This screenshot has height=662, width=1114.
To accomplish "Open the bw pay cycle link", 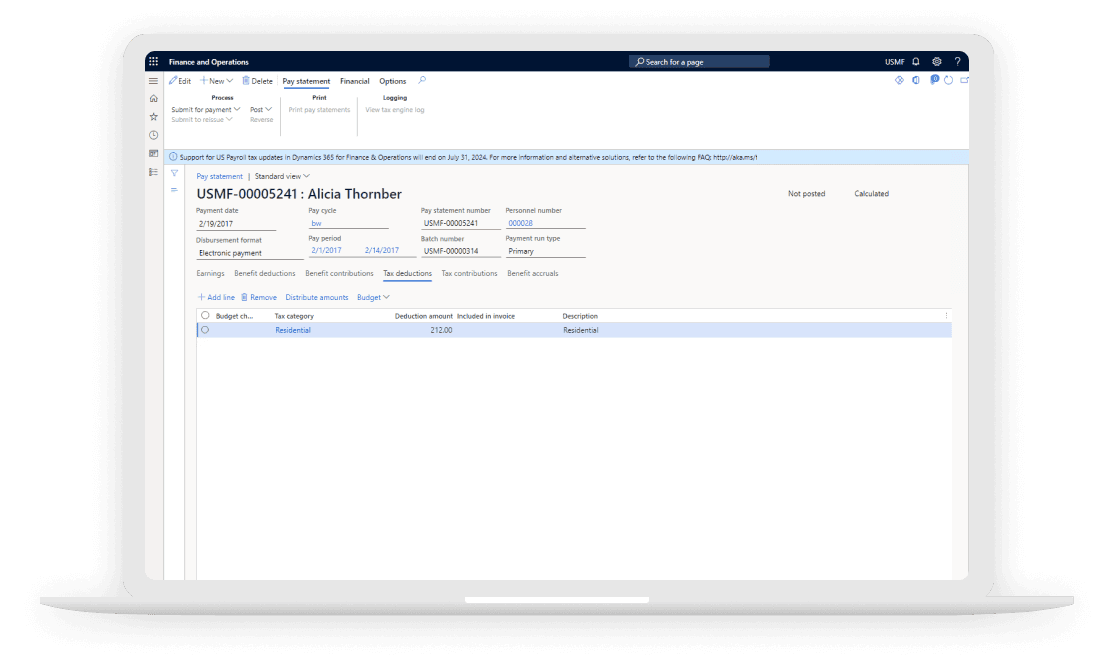I will click(x=316, y=223).
